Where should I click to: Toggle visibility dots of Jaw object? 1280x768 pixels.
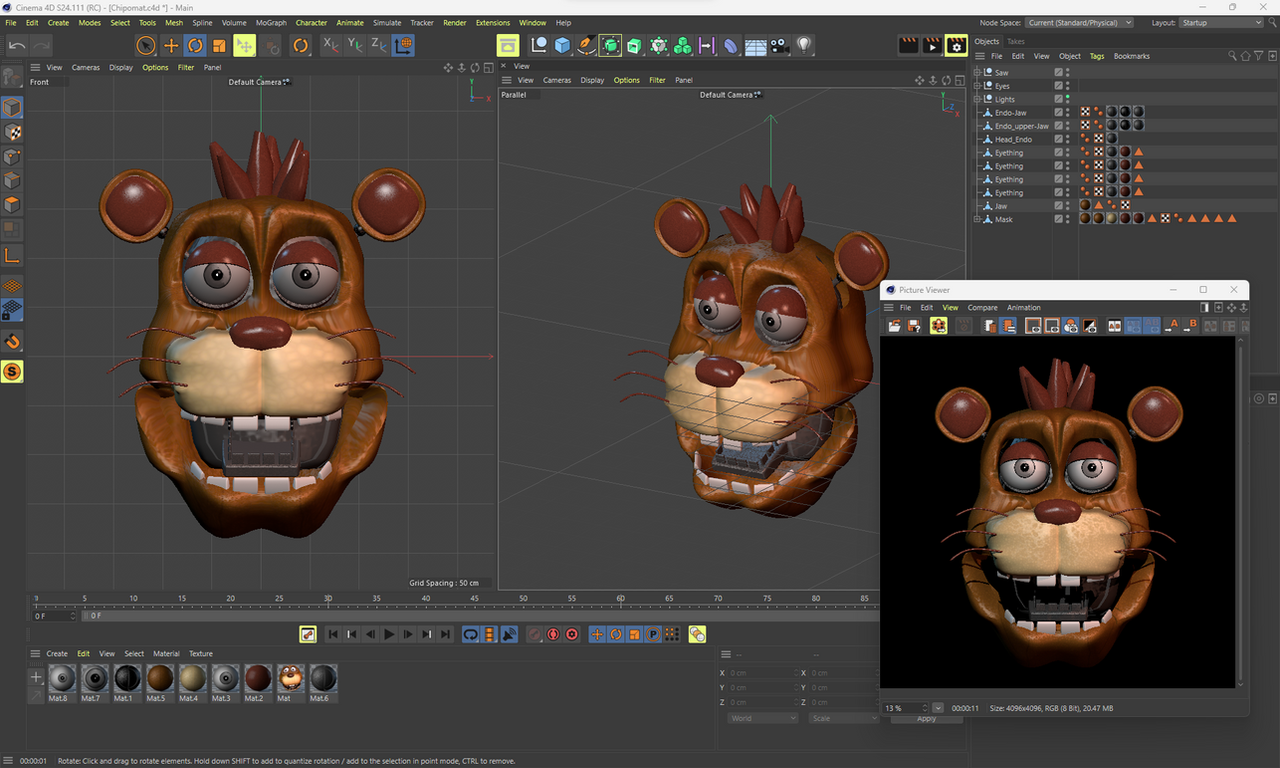point(1068,206)
